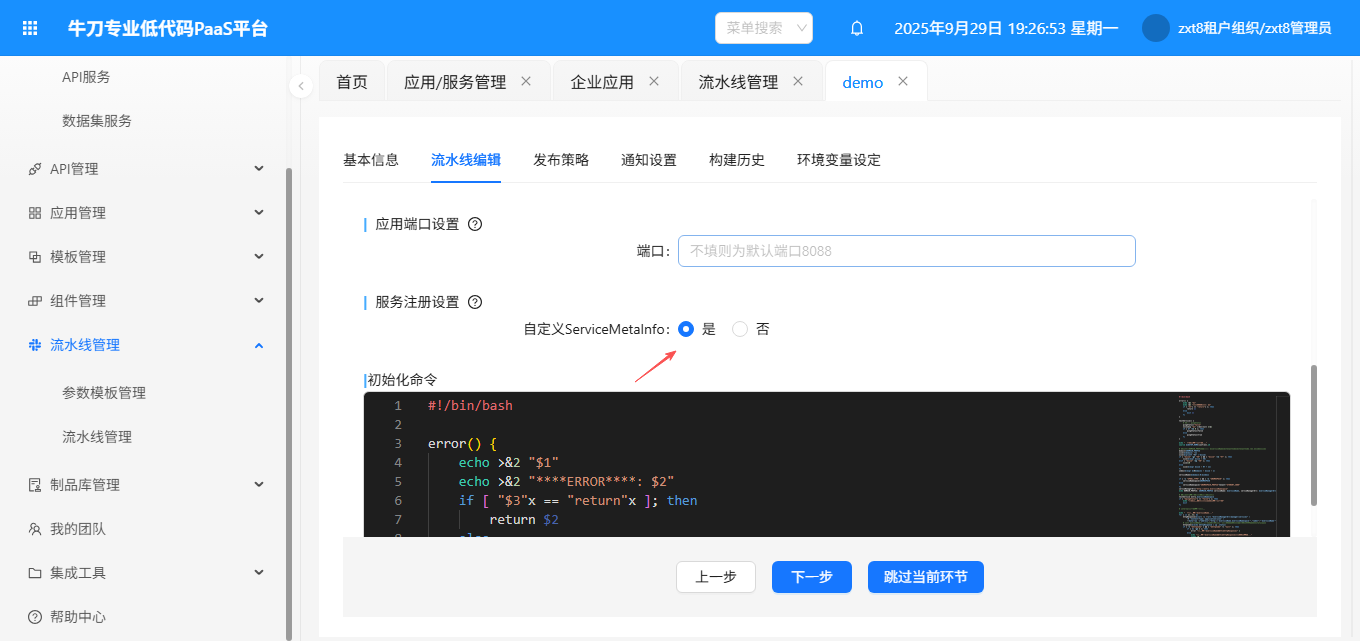
Task: Click help icon beside 服务注册设置
Action: coord(475,302)
